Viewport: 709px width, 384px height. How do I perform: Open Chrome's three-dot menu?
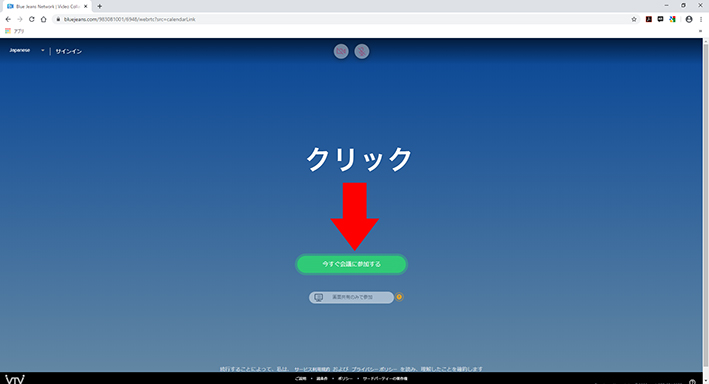click(701, 19)
